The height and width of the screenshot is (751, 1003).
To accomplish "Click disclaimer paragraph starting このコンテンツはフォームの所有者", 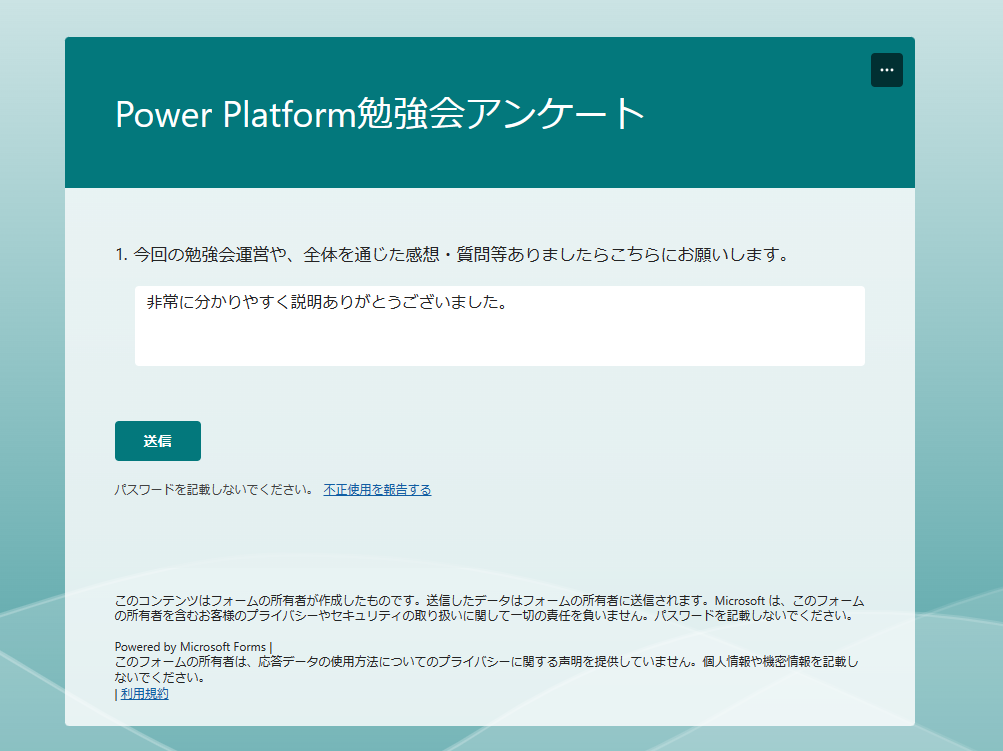I will [x=489, y=608].
